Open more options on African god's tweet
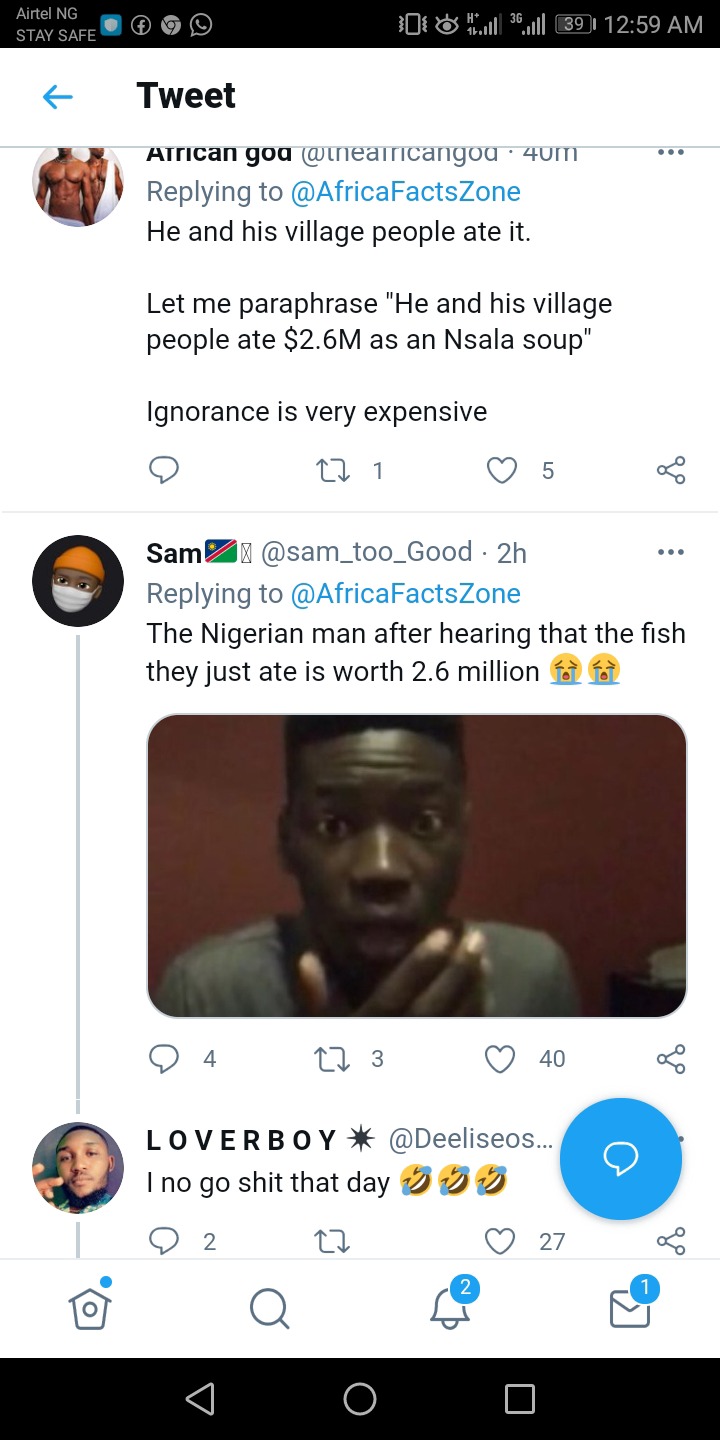 pyautogui.click(x=670, y=153)
